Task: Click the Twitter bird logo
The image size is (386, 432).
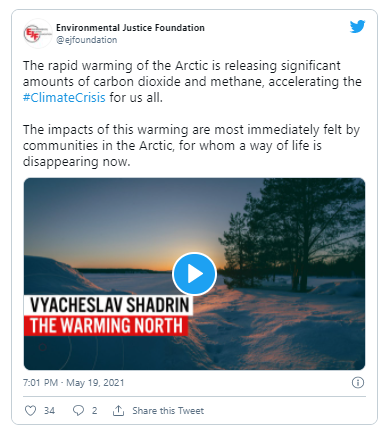Action: point(357,26)
